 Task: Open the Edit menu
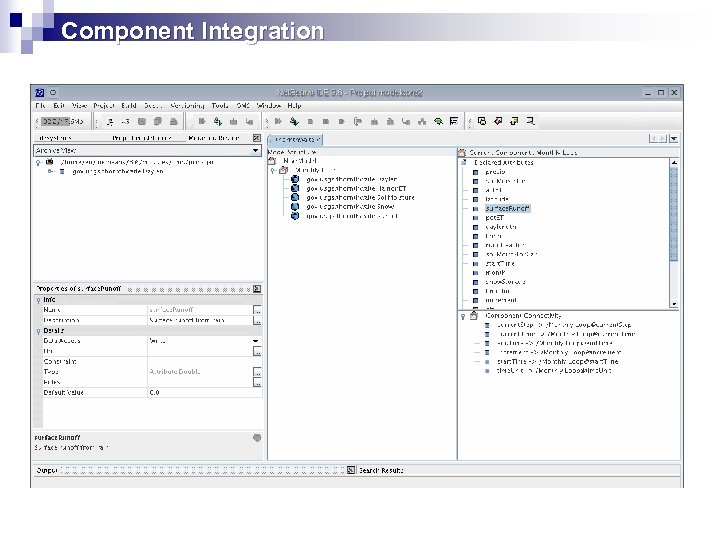[59, 106]
